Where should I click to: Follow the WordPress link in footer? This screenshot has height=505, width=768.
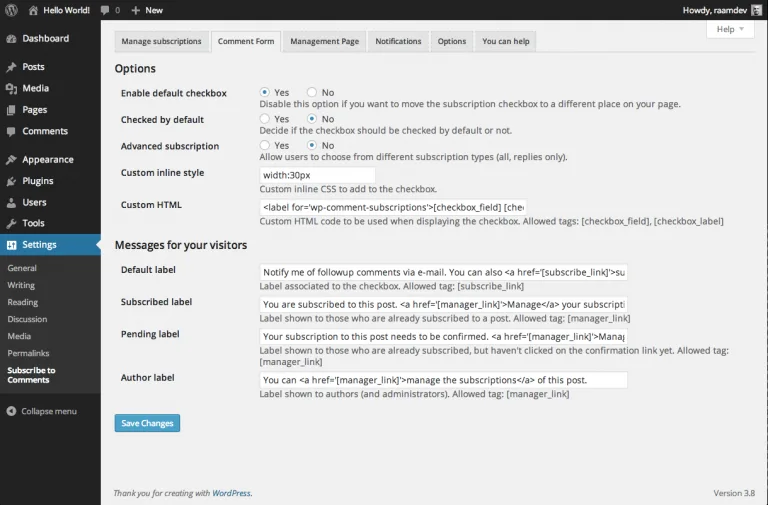point(232,493)
